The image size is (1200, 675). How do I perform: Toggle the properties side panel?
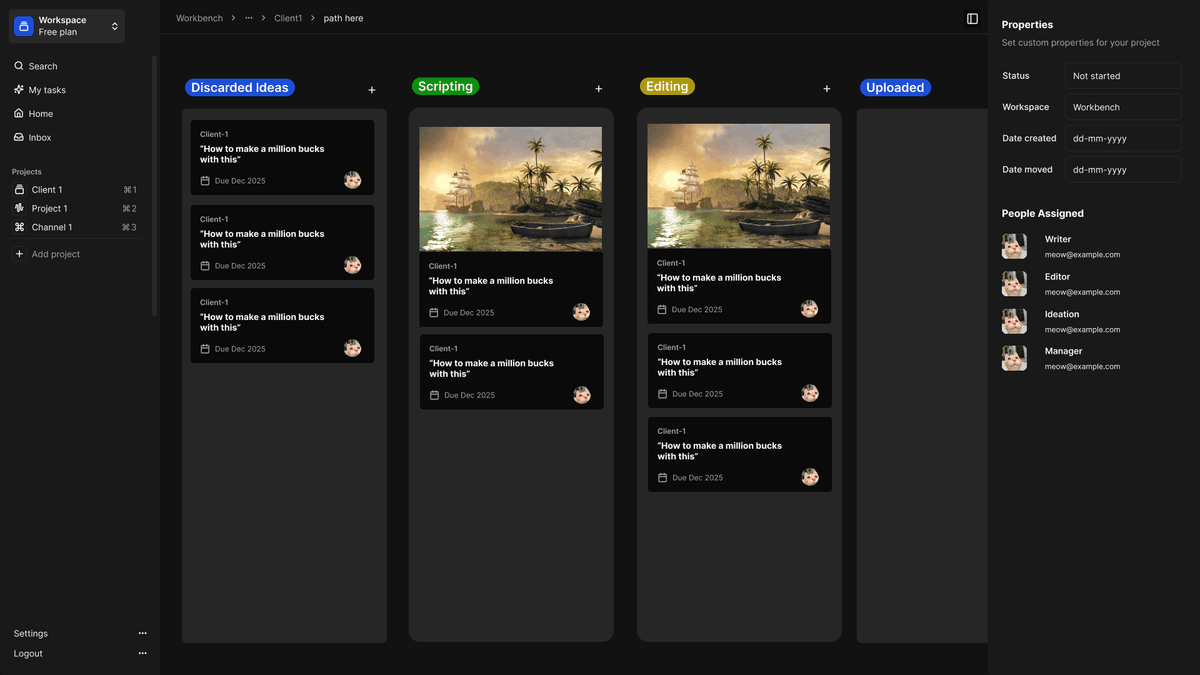[x=972, y=18]
